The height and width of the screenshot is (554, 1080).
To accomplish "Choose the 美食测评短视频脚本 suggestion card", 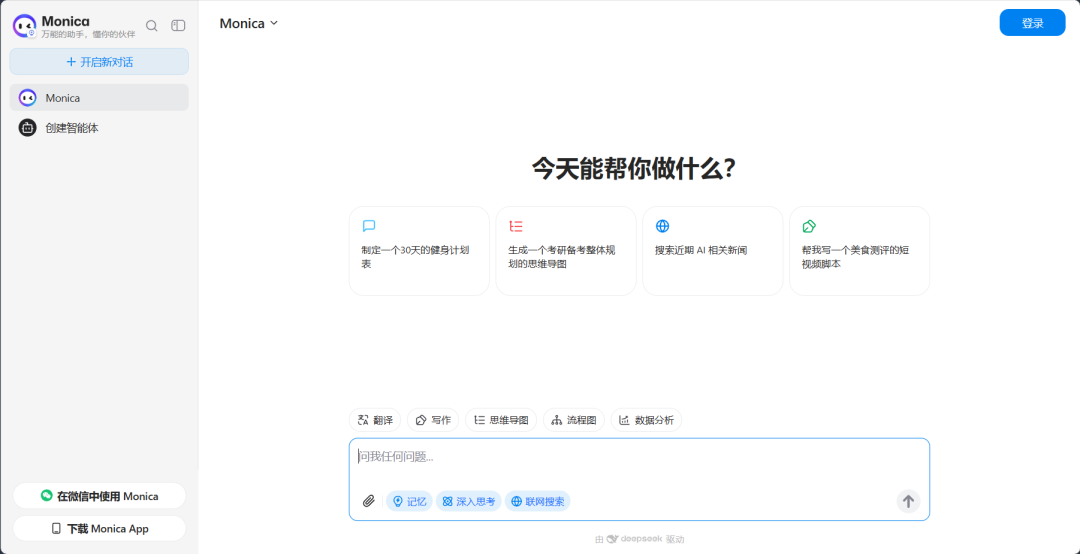I will point(860,251).
